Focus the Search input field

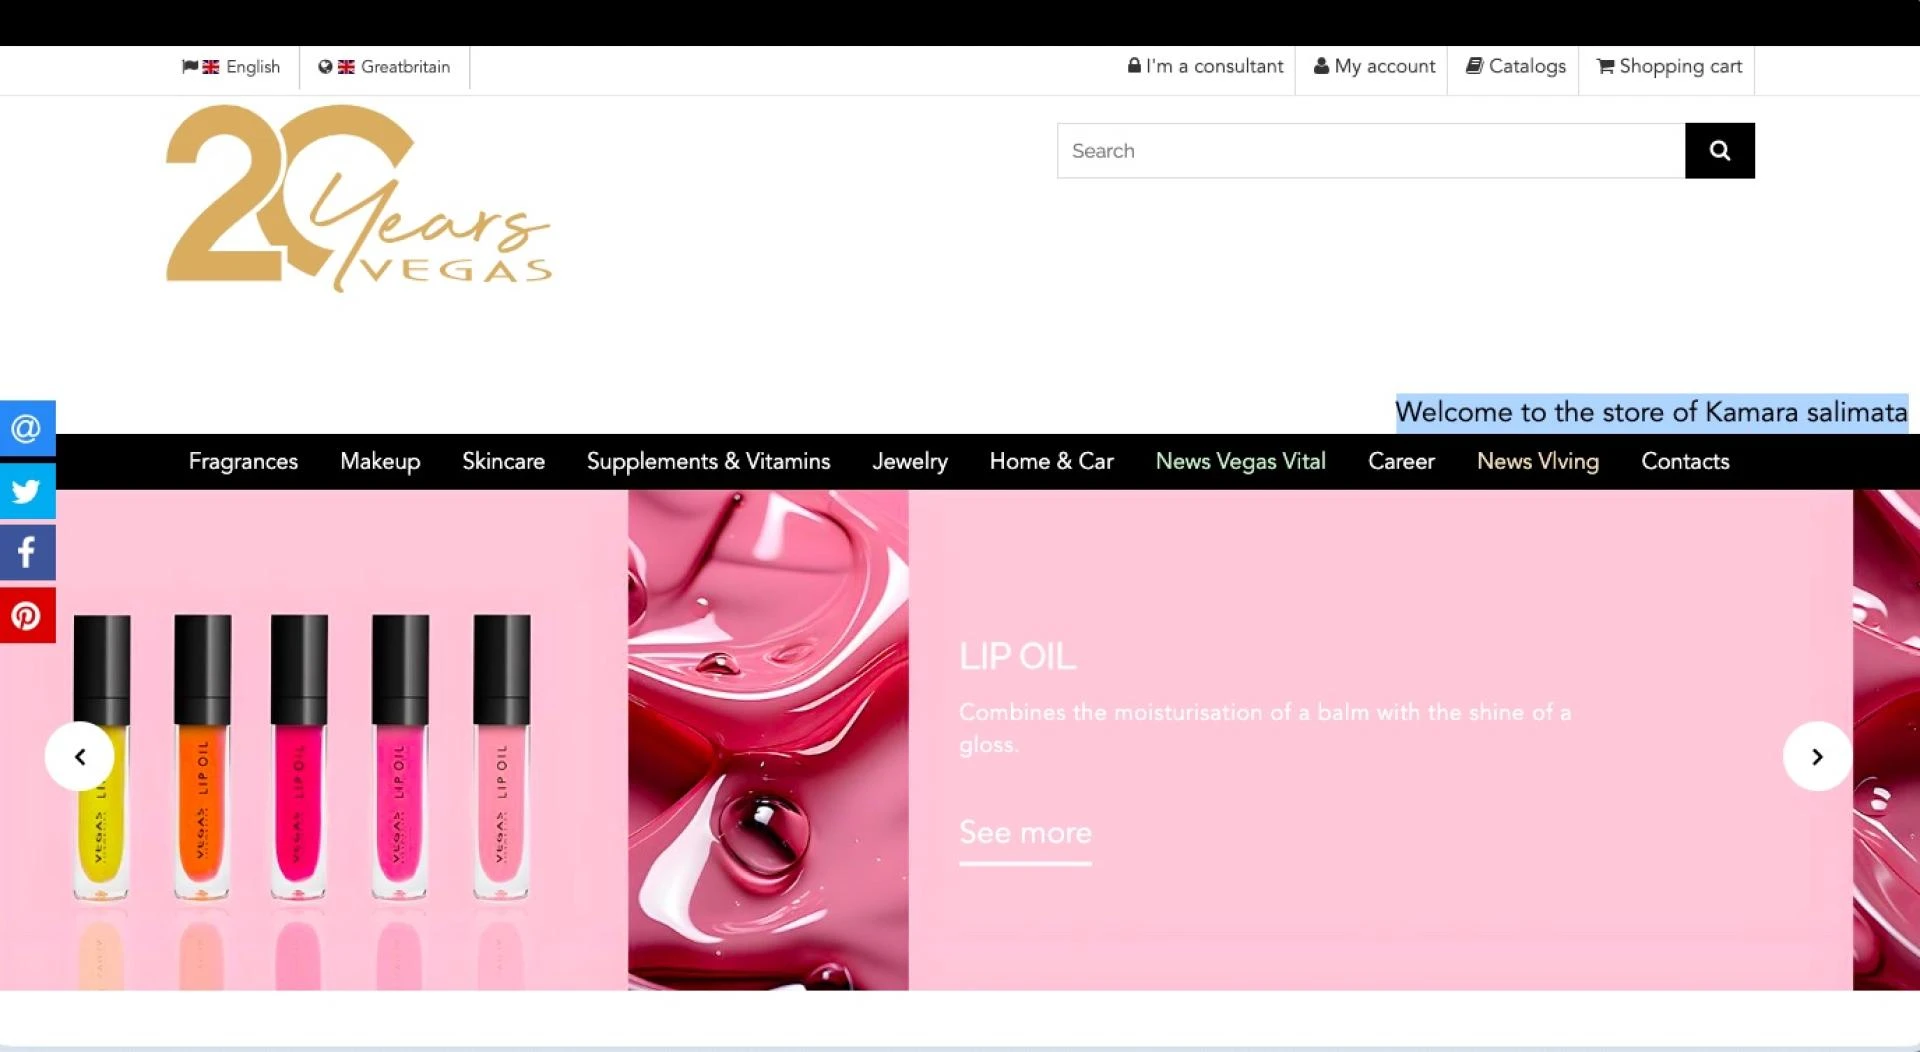pyautogui.click(x=1371, y=151)
